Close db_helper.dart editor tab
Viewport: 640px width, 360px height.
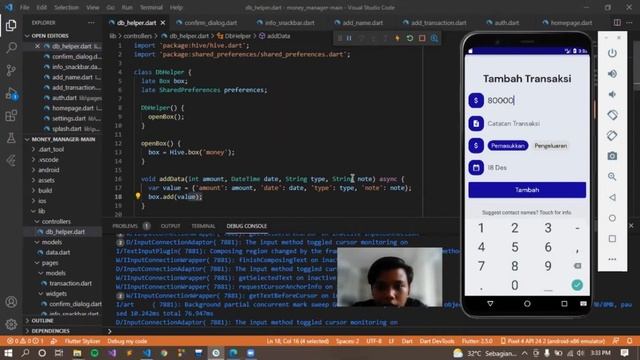pyautogui.click(x=163, y=23)
